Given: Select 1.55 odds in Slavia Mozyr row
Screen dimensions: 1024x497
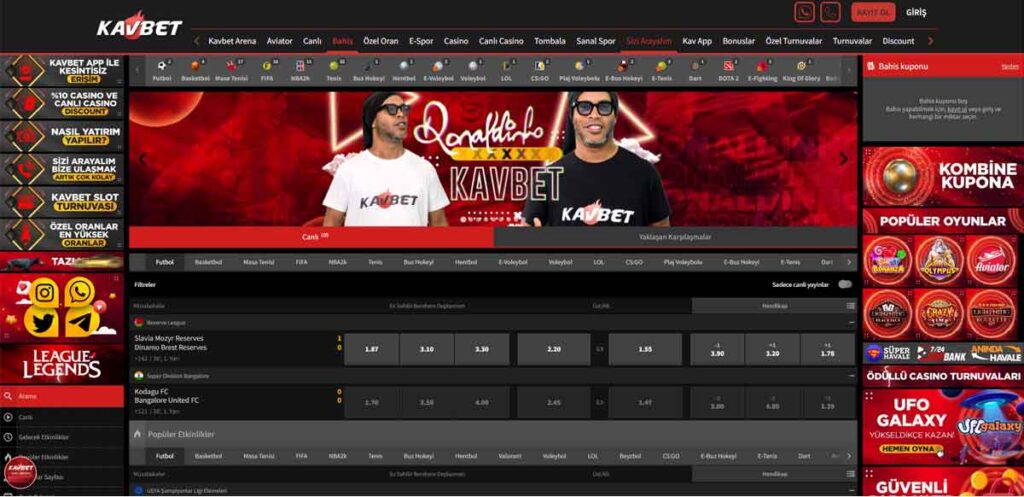Looking at the screenshot, I should (x=645, y=349).
